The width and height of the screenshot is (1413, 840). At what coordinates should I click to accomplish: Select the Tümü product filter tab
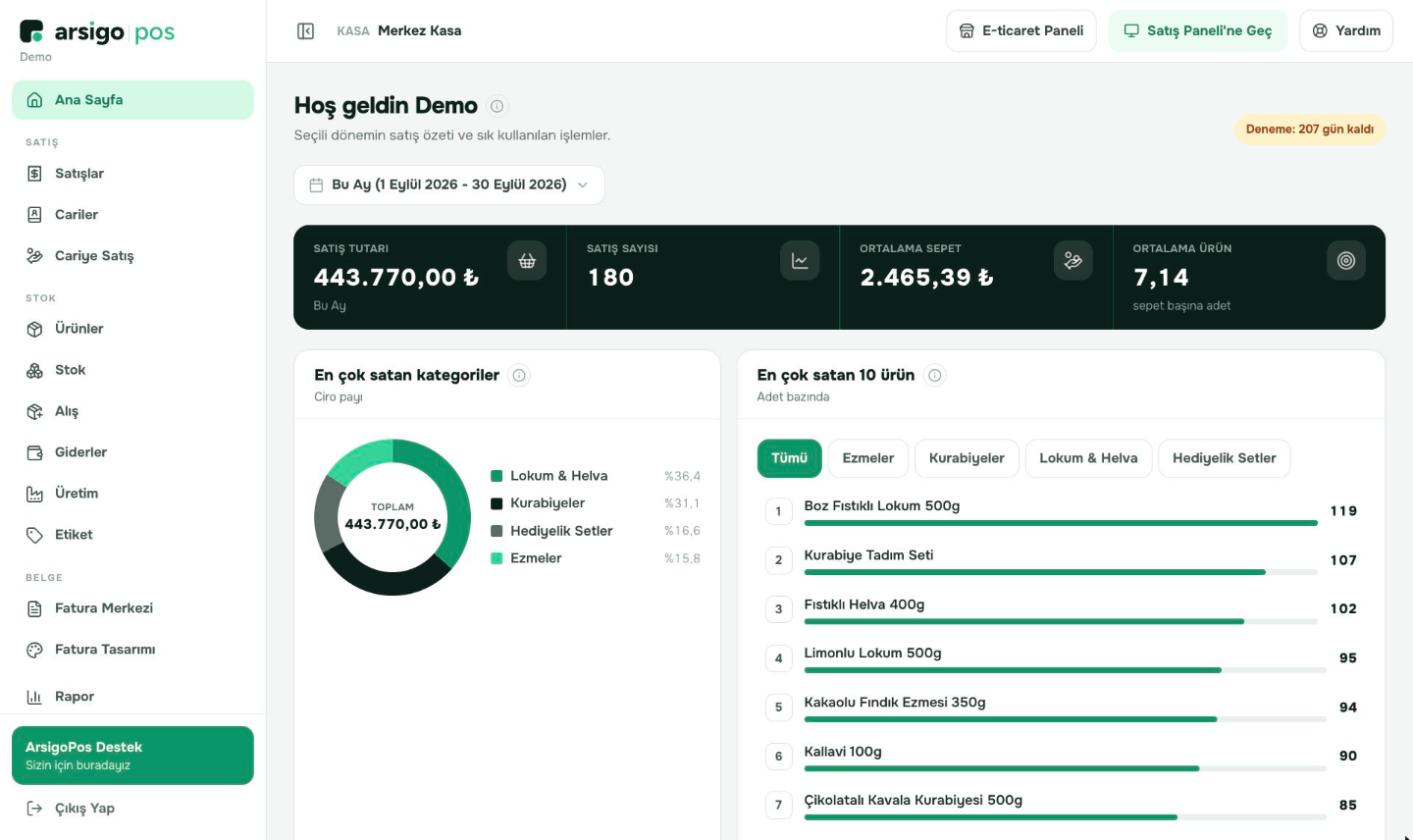[789, 458]
